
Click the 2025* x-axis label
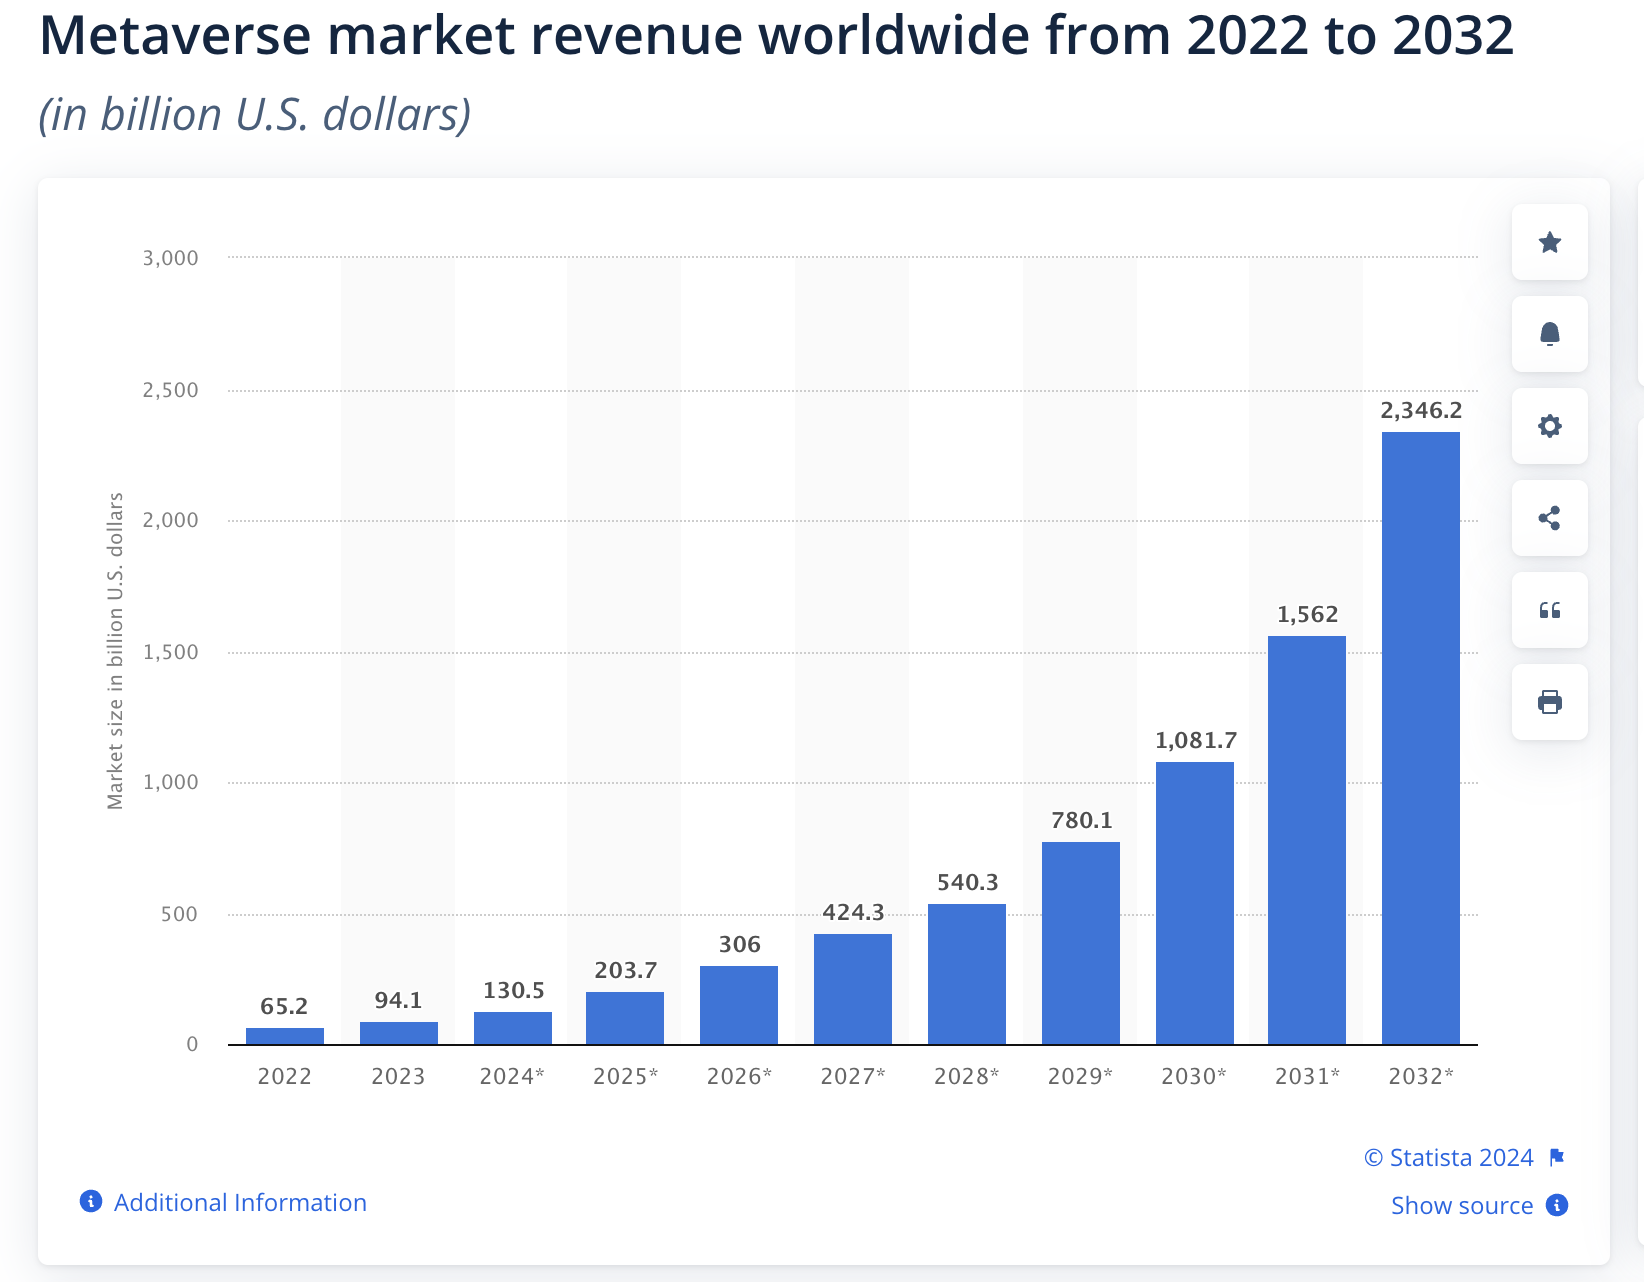(626, 1076)
